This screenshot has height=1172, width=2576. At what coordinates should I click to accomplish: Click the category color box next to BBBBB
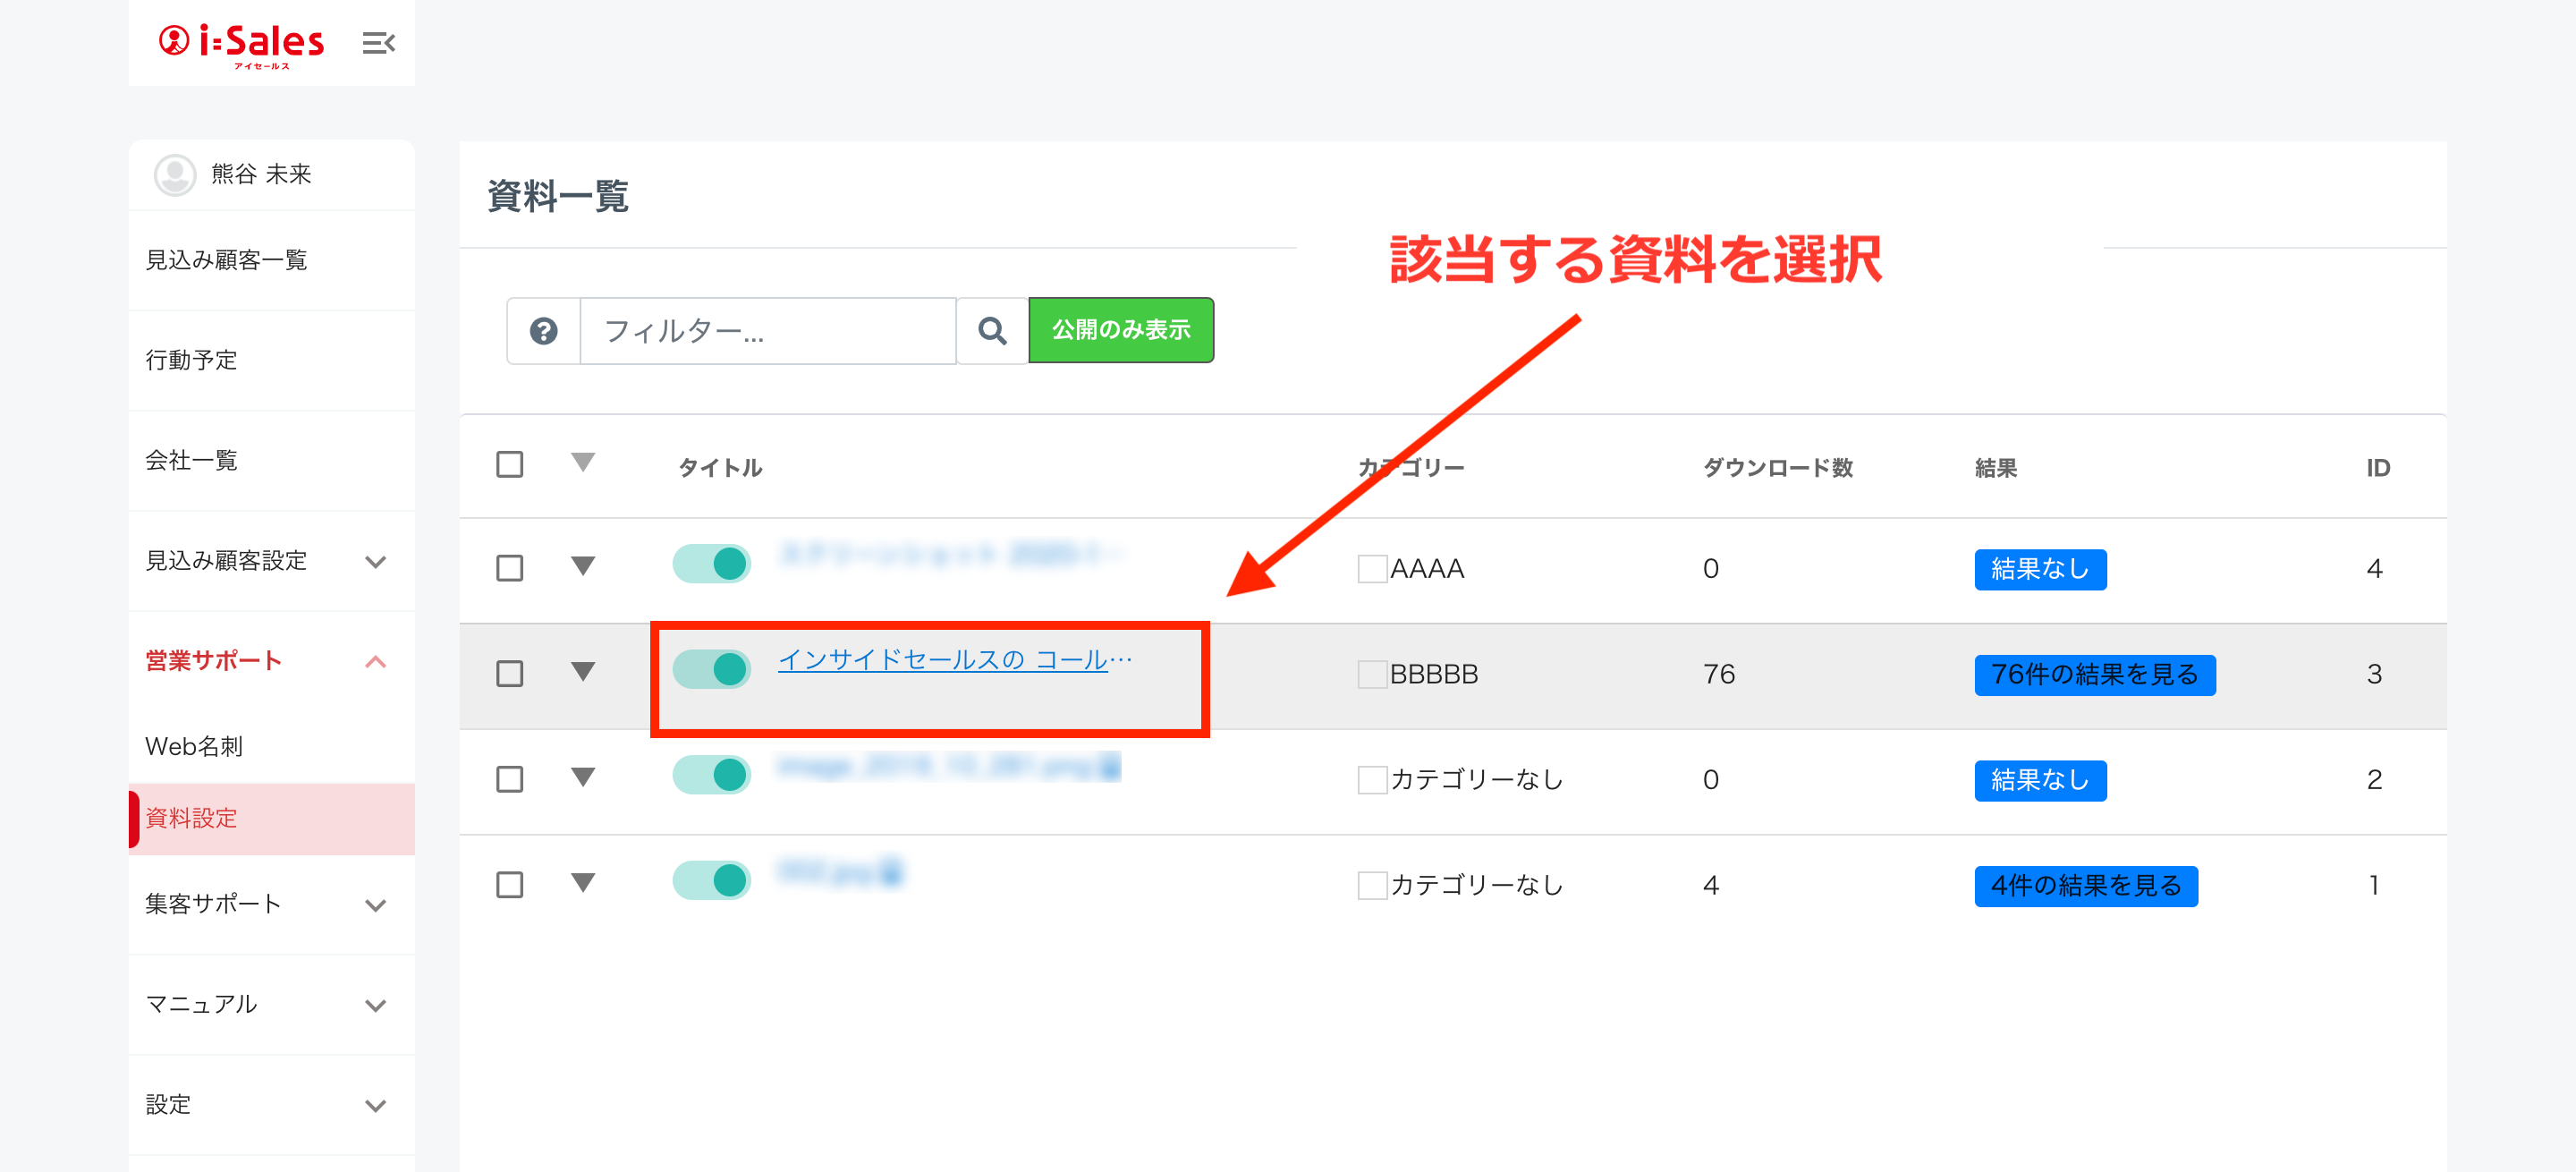(1371, 675)
